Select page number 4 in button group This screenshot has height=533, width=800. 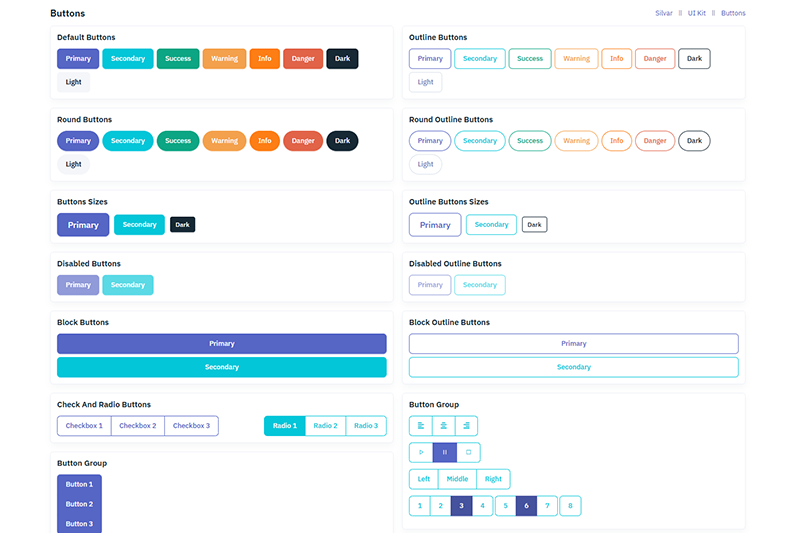(483, 506)
